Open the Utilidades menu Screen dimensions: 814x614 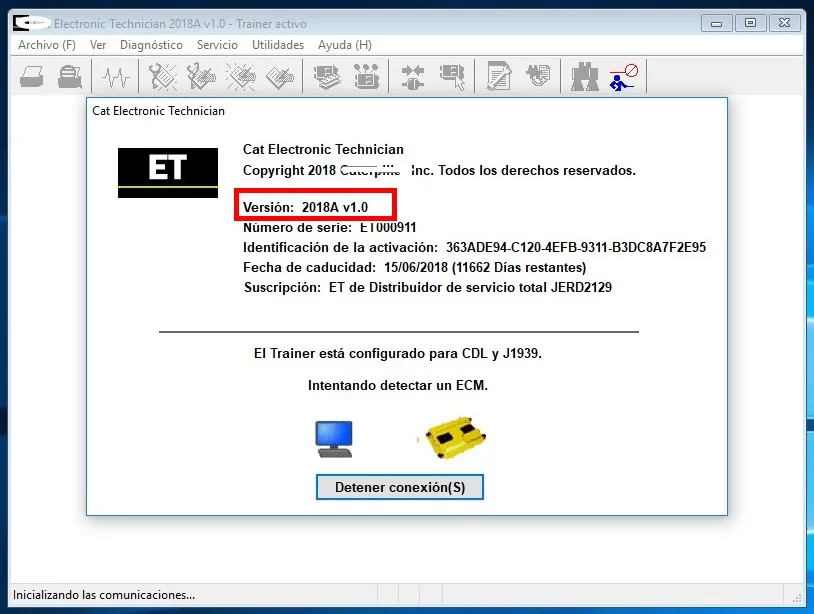(278, 45)
